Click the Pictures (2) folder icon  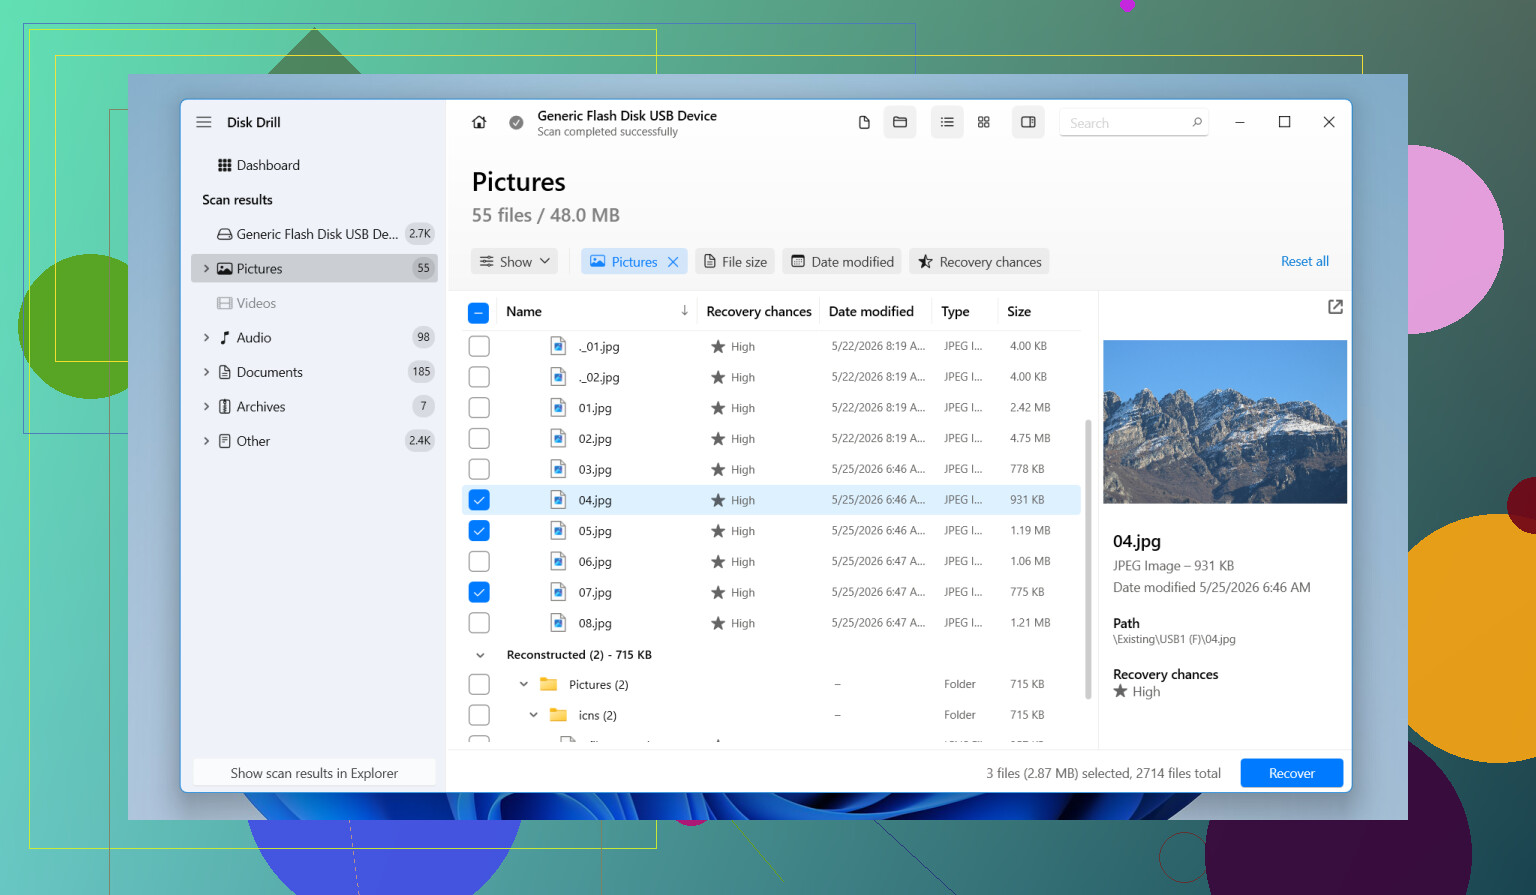548,685
